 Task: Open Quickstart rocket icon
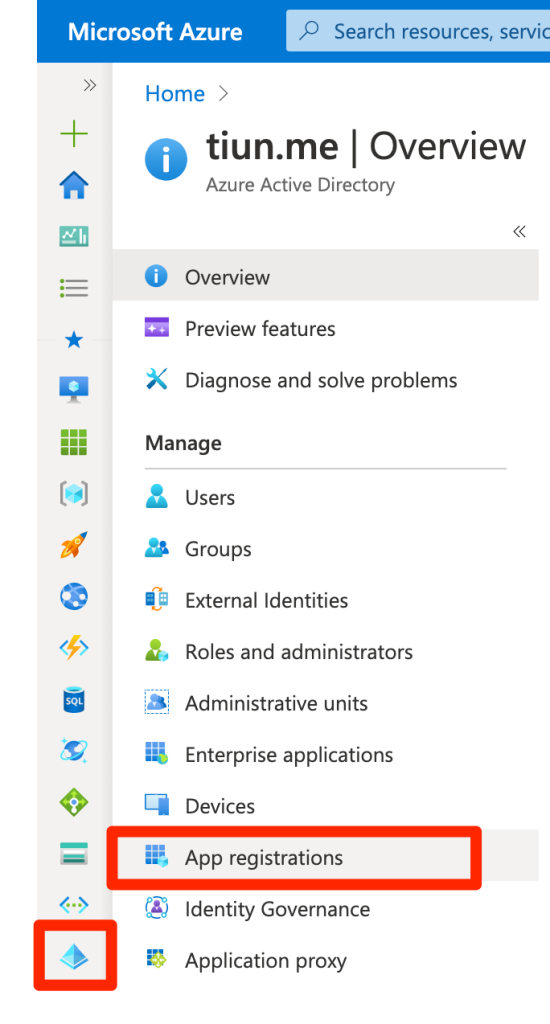[74, 545]
